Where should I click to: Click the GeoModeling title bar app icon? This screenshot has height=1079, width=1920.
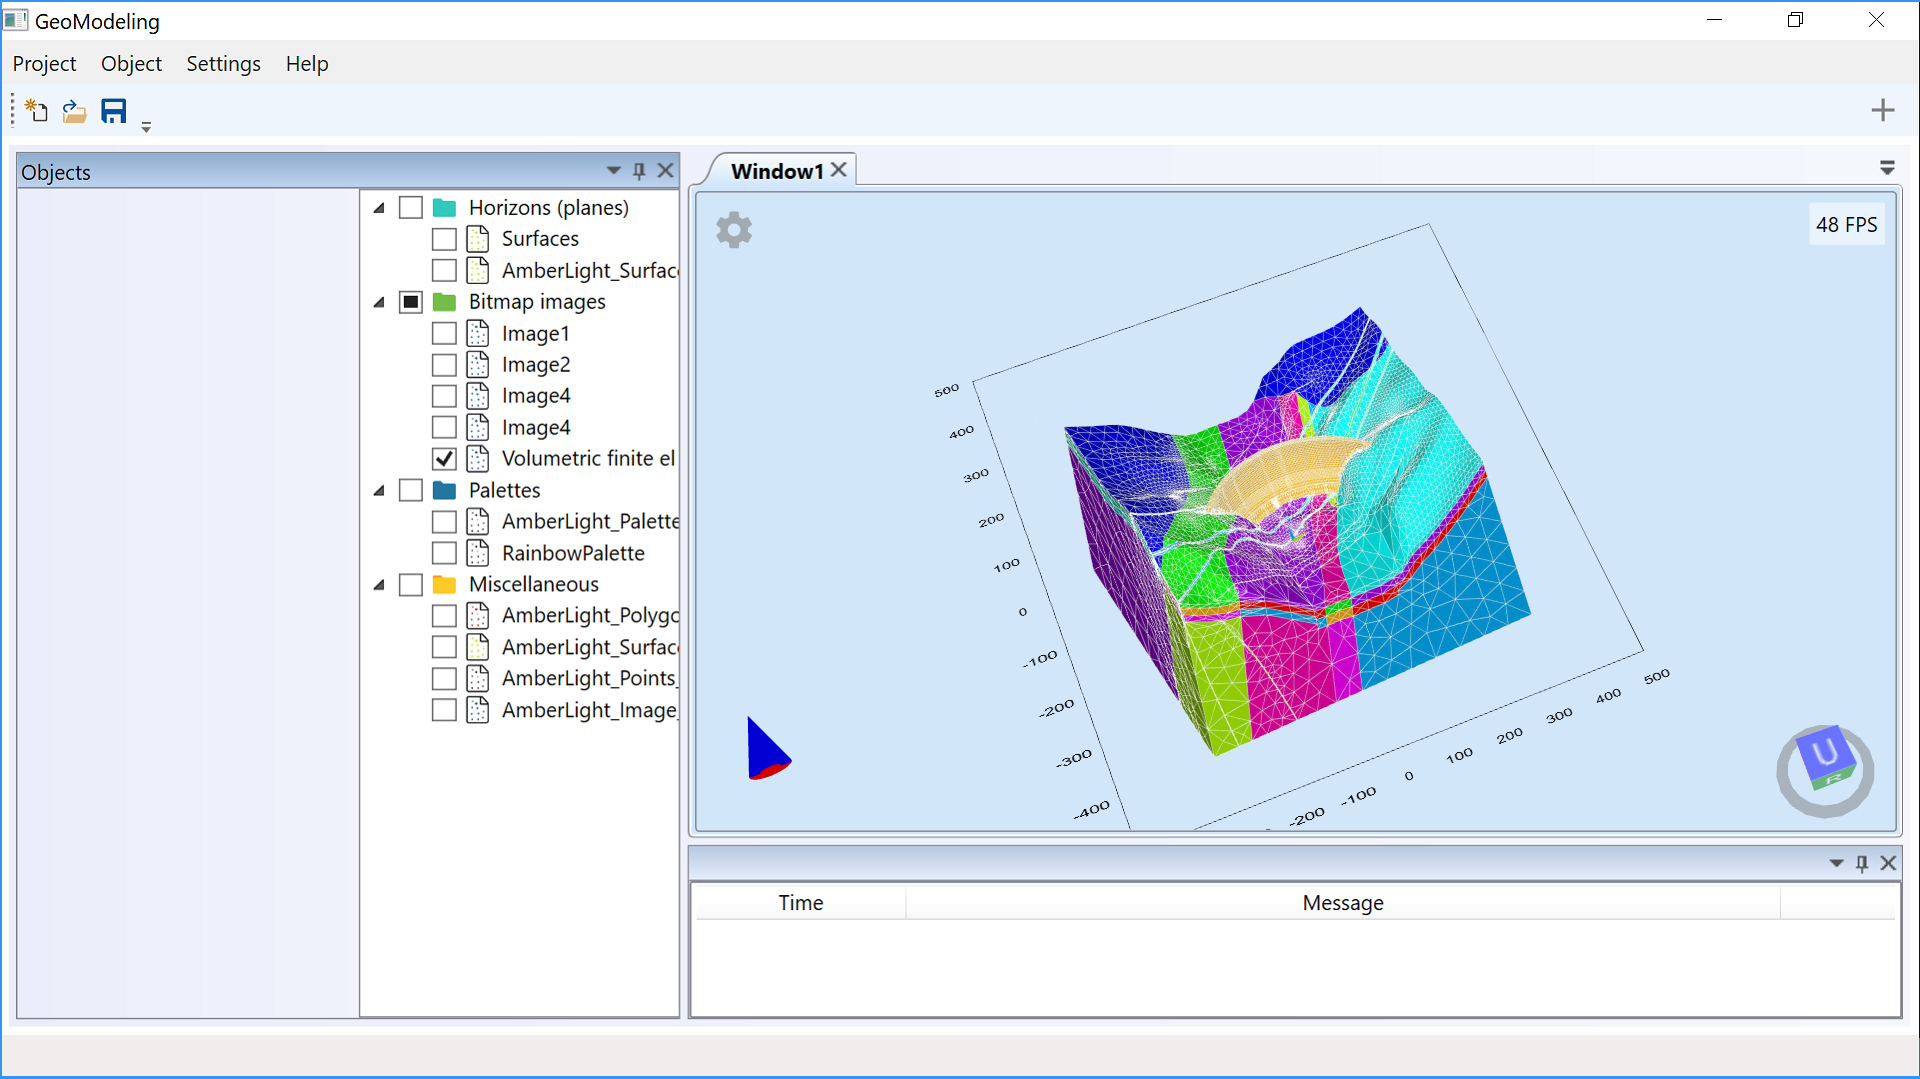16,20
